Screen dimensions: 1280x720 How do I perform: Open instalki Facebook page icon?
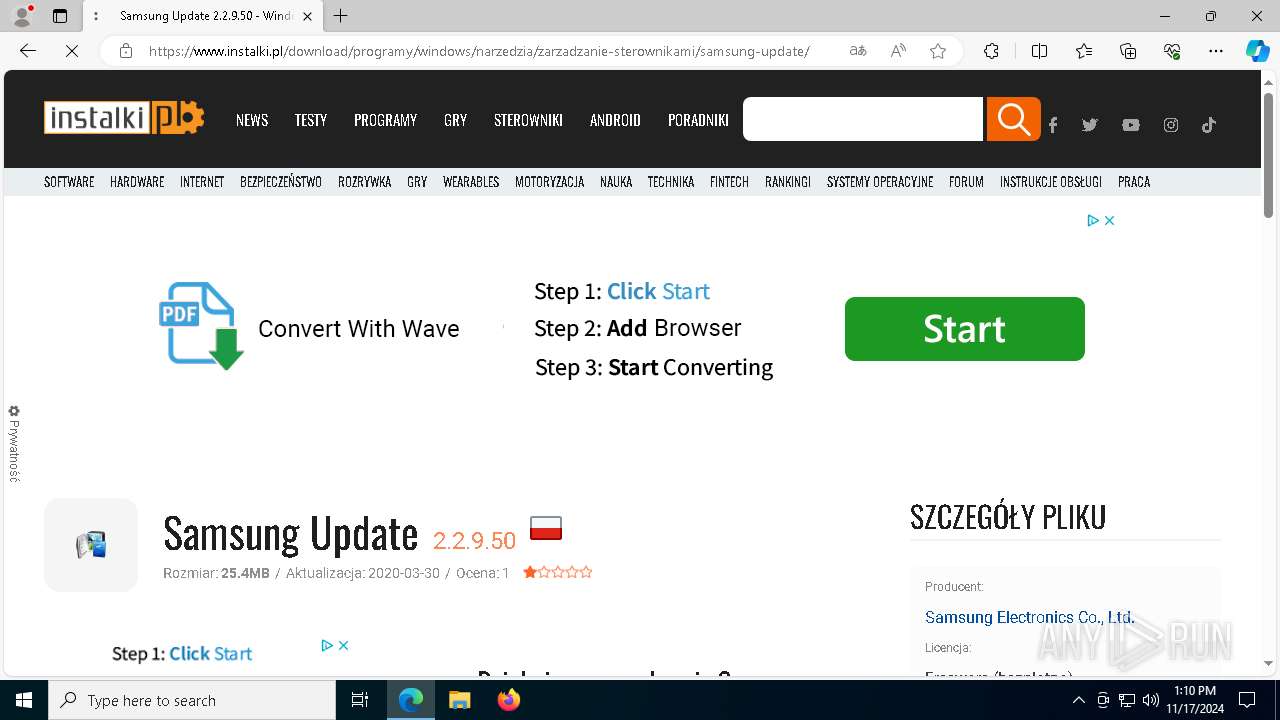pos(1053,125)
